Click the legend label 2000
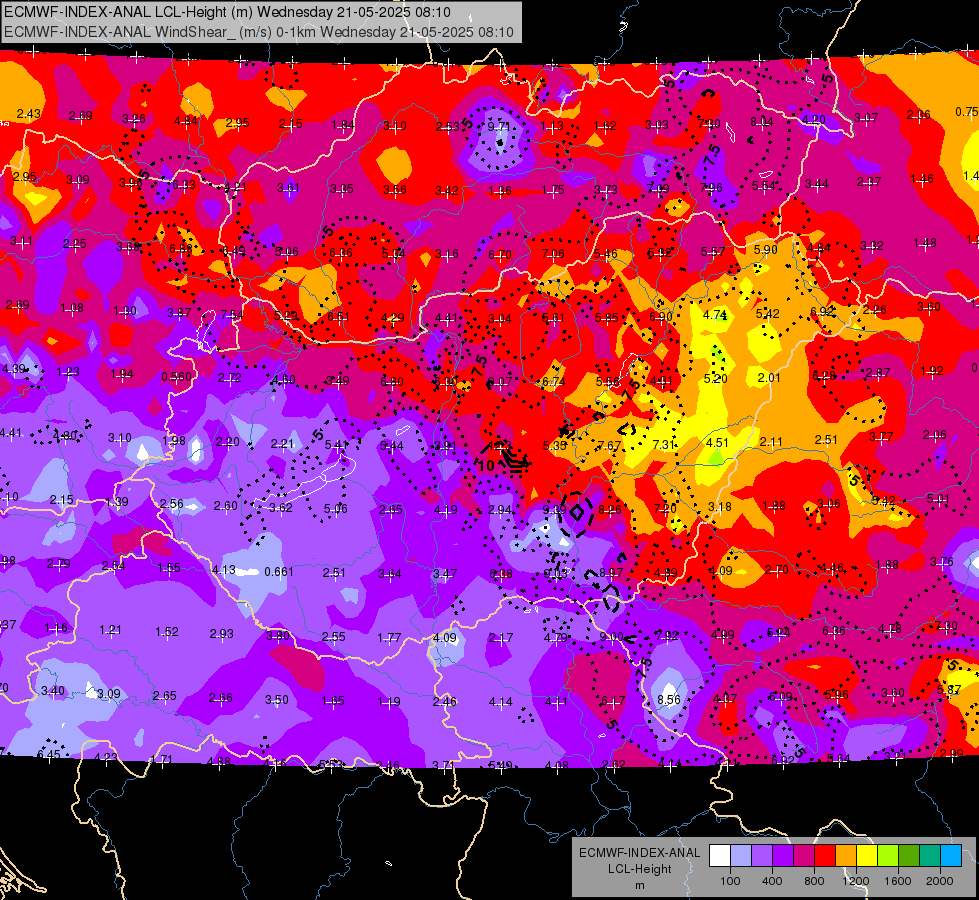 coord(940,881)
